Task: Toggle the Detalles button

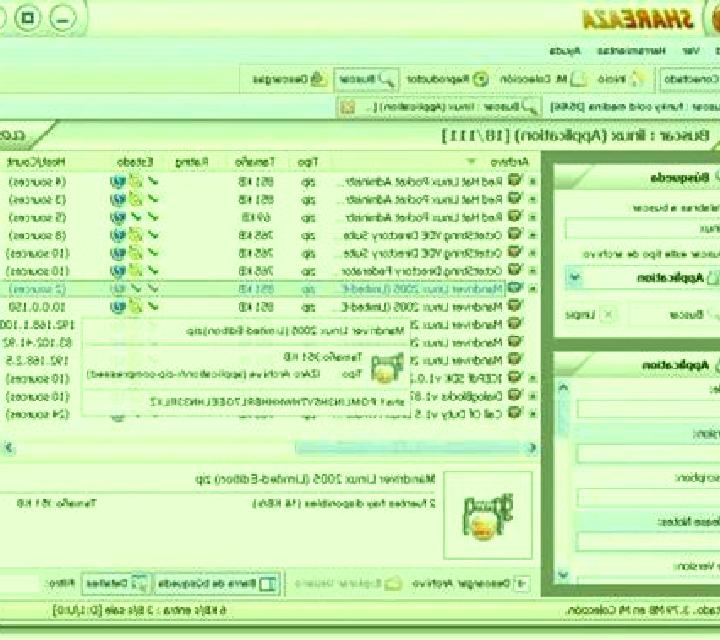Action: pyautogui.click(x=116, y=584)
